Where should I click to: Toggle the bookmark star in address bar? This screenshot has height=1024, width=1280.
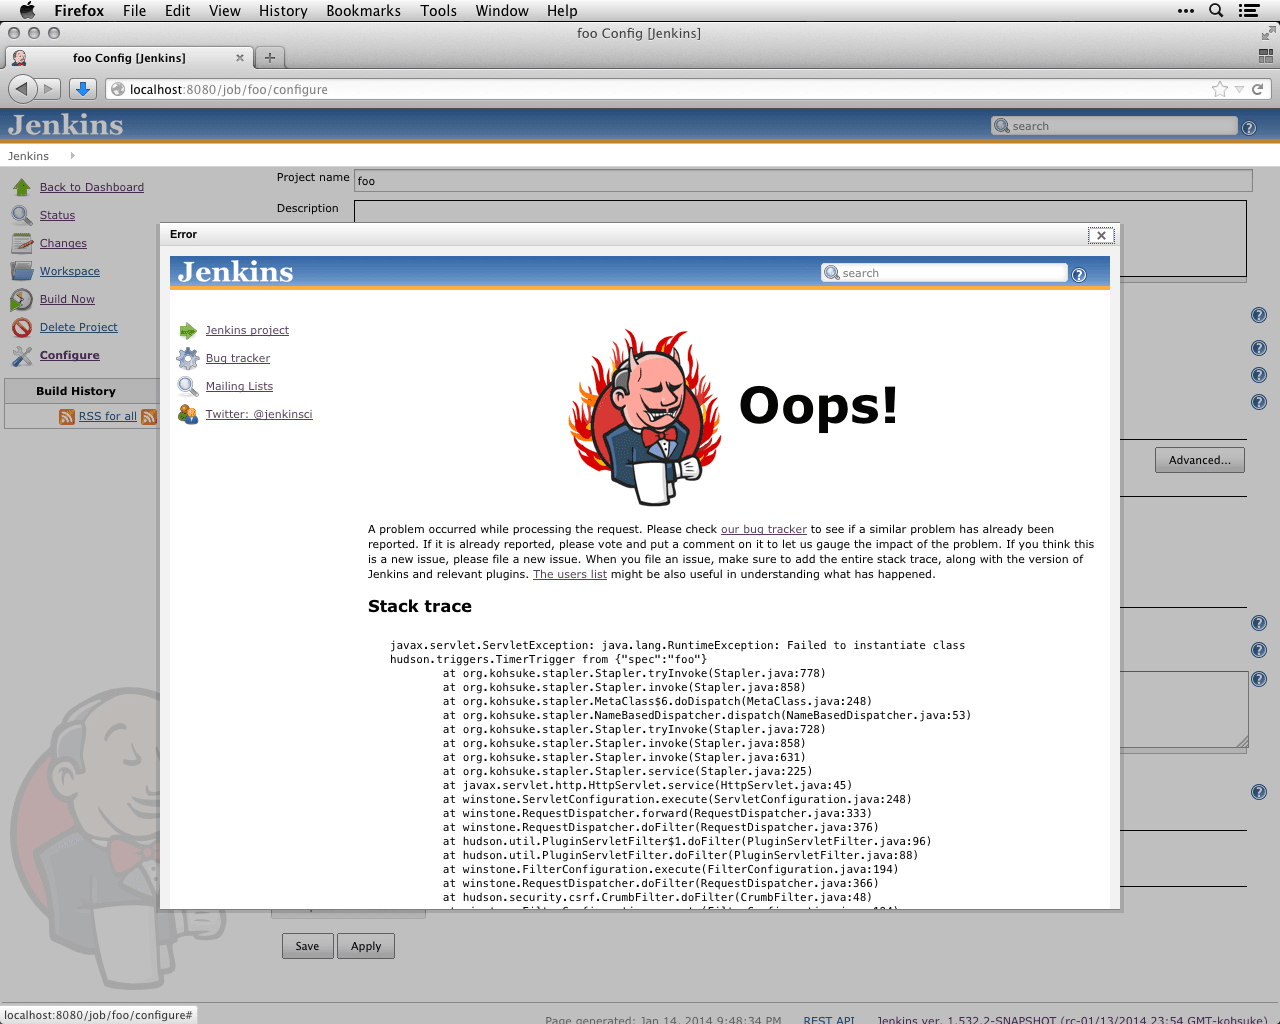tap(1220, 89)
